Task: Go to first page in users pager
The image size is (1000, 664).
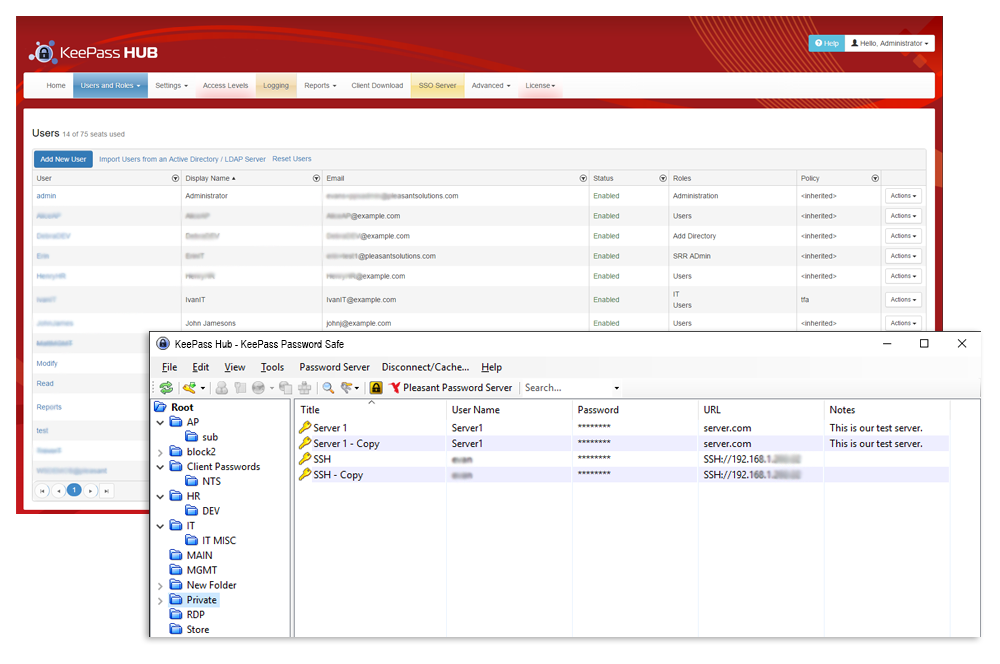Action: (42, 491)
